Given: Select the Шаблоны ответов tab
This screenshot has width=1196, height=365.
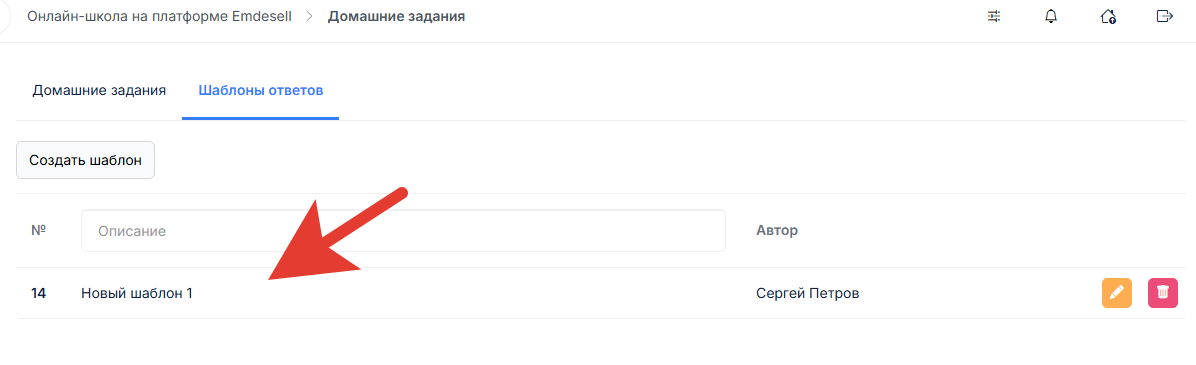Looking at the screenshot, I should click(x=261, y=91).
